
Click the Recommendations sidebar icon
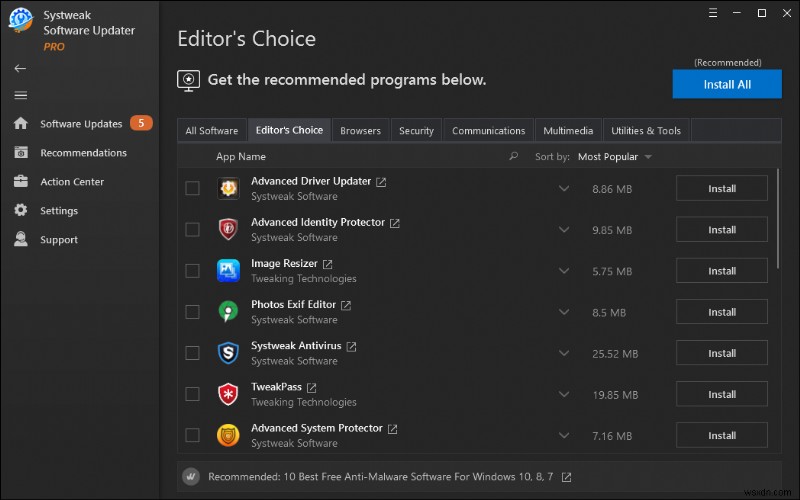21,153
